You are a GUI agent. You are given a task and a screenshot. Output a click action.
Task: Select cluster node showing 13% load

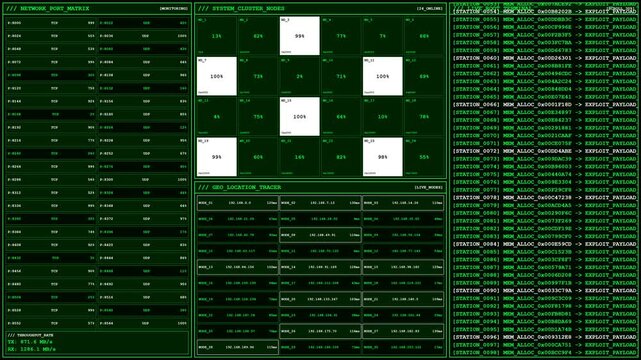click(217, 36)
